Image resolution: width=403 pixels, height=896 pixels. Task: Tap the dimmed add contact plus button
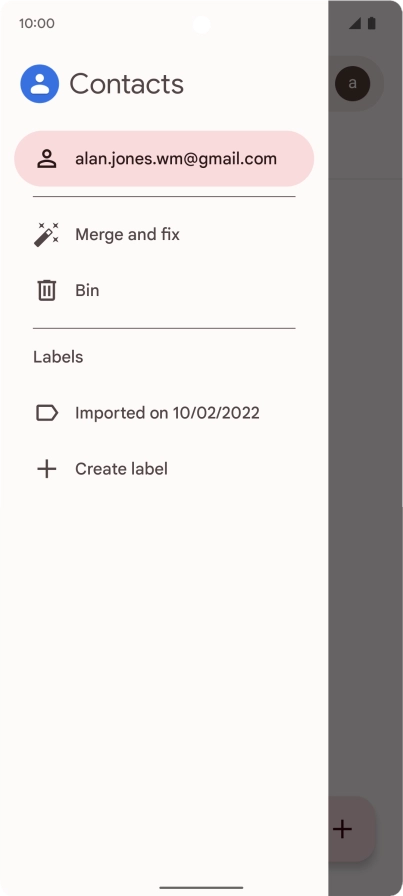[351, 829]
